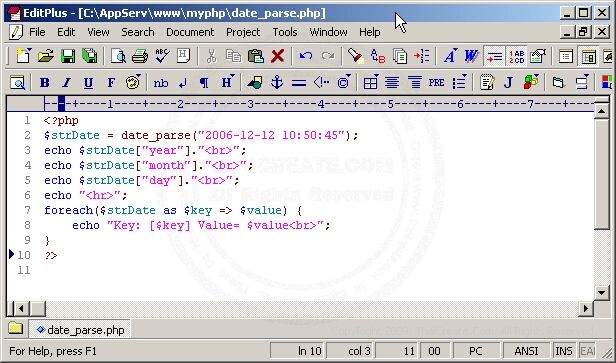
Task: Open the object/applet dropdown
Action: pos(531,82)
